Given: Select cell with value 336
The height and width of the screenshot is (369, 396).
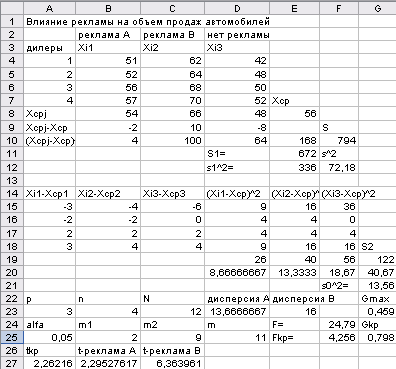Looking at the screenshot, I should [294, 167].
